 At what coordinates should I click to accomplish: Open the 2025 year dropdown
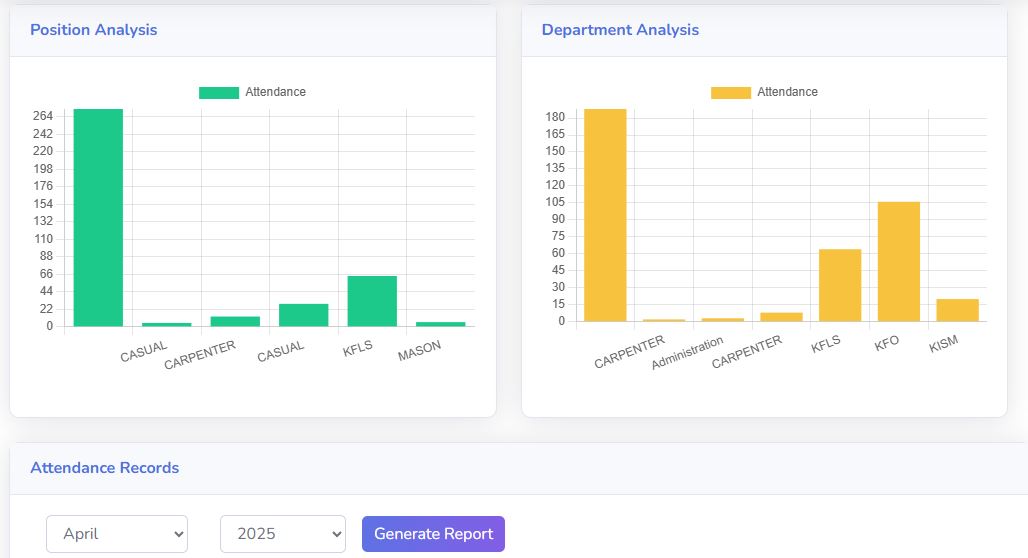point(282,534)
